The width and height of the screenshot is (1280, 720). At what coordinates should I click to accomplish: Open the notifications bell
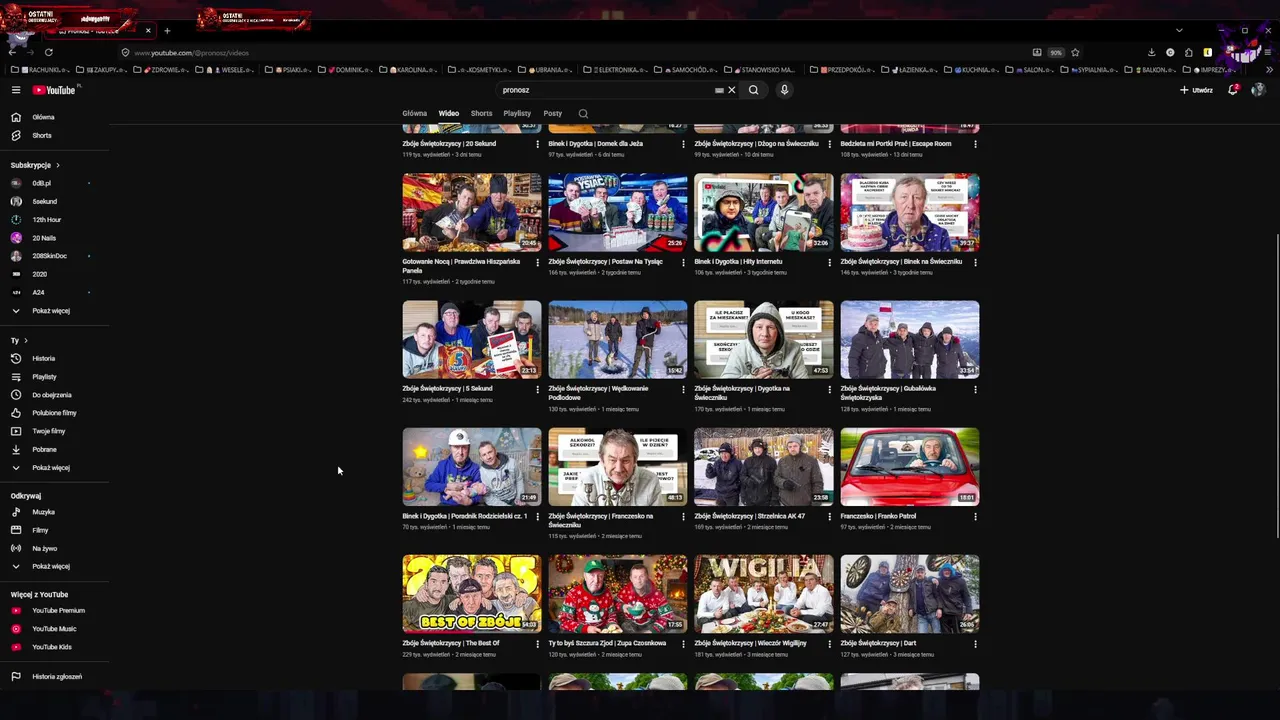click(x=1233, y=90)
